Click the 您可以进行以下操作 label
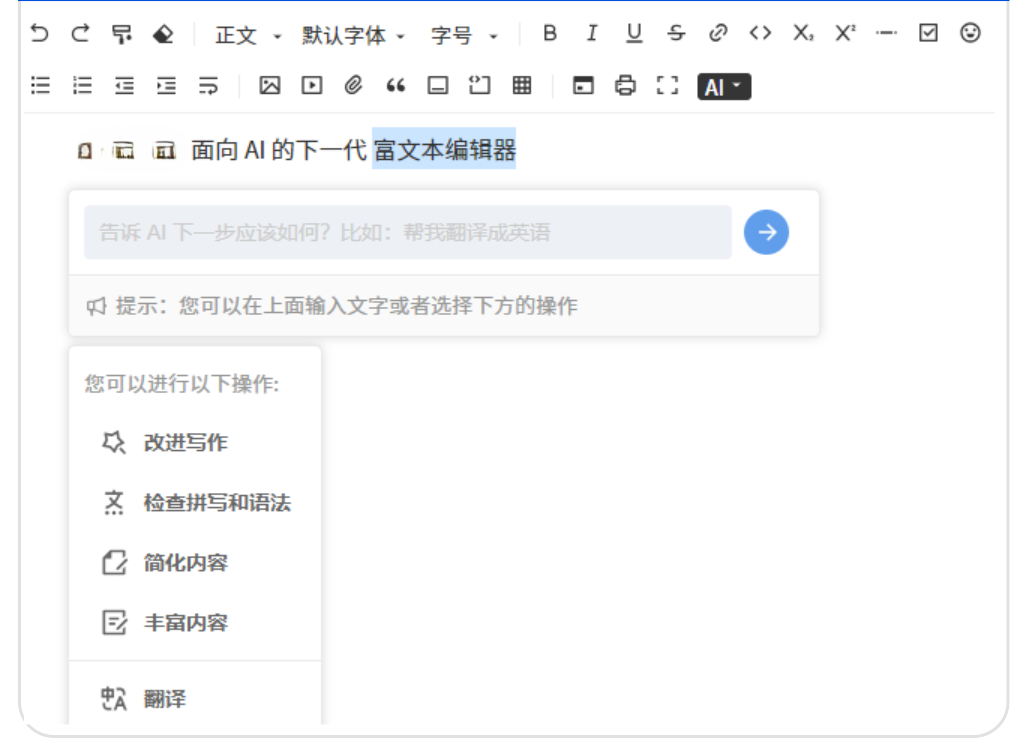 point(181,384)
